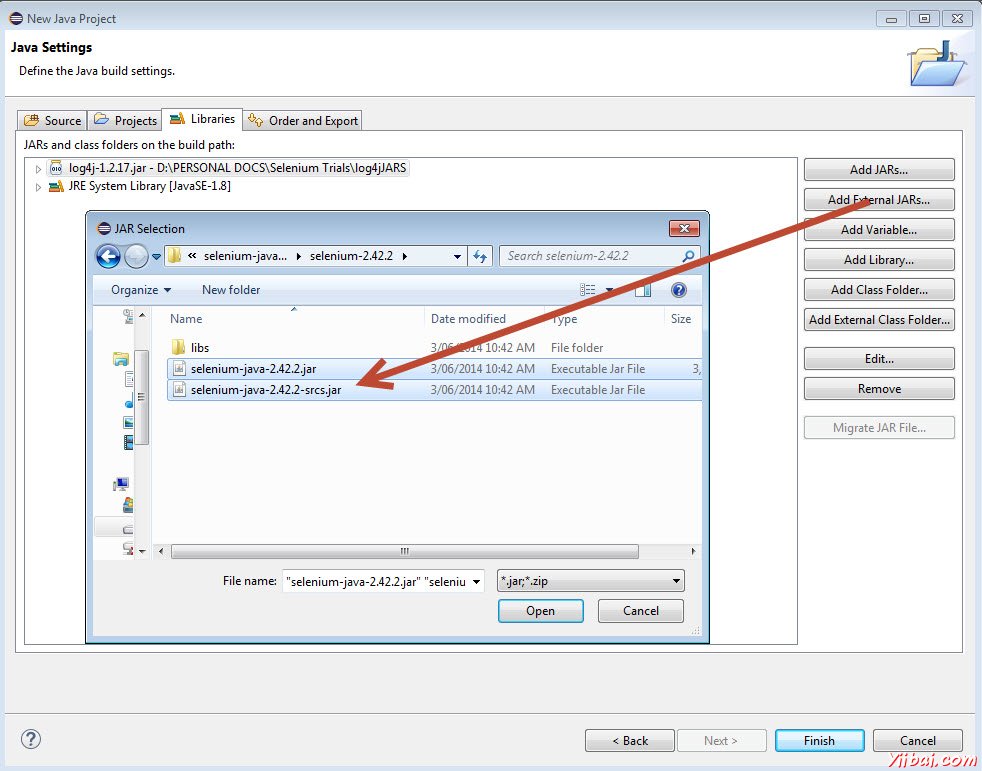Click the Add External JARs button
This screenshot has width=982, height=771.
(x=878, y=199)
